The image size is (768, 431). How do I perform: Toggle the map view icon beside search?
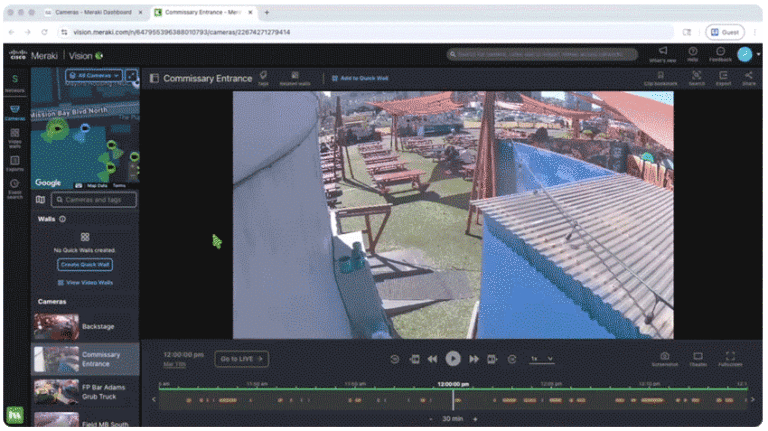(x=41, y=199)
